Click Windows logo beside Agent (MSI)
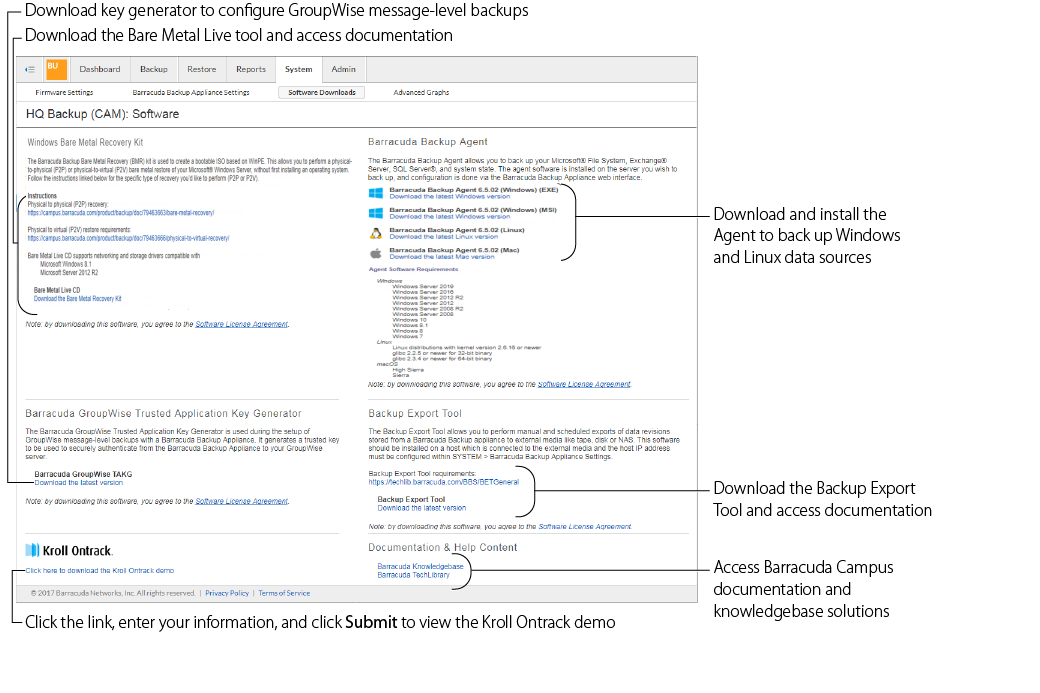The width and height of the screenshot is (1040, 693). click(x=375, y=213)
